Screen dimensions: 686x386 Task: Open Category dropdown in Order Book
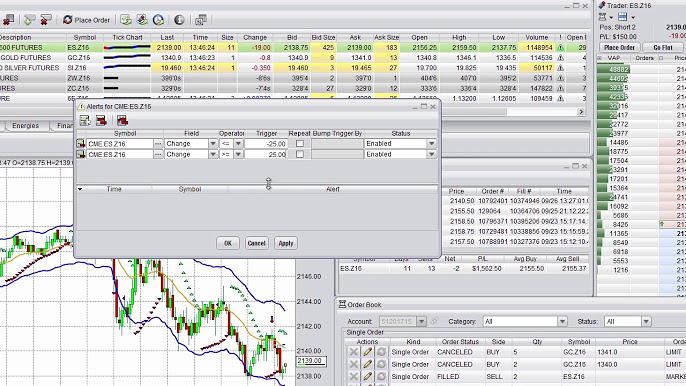click(x=562, y=322)
